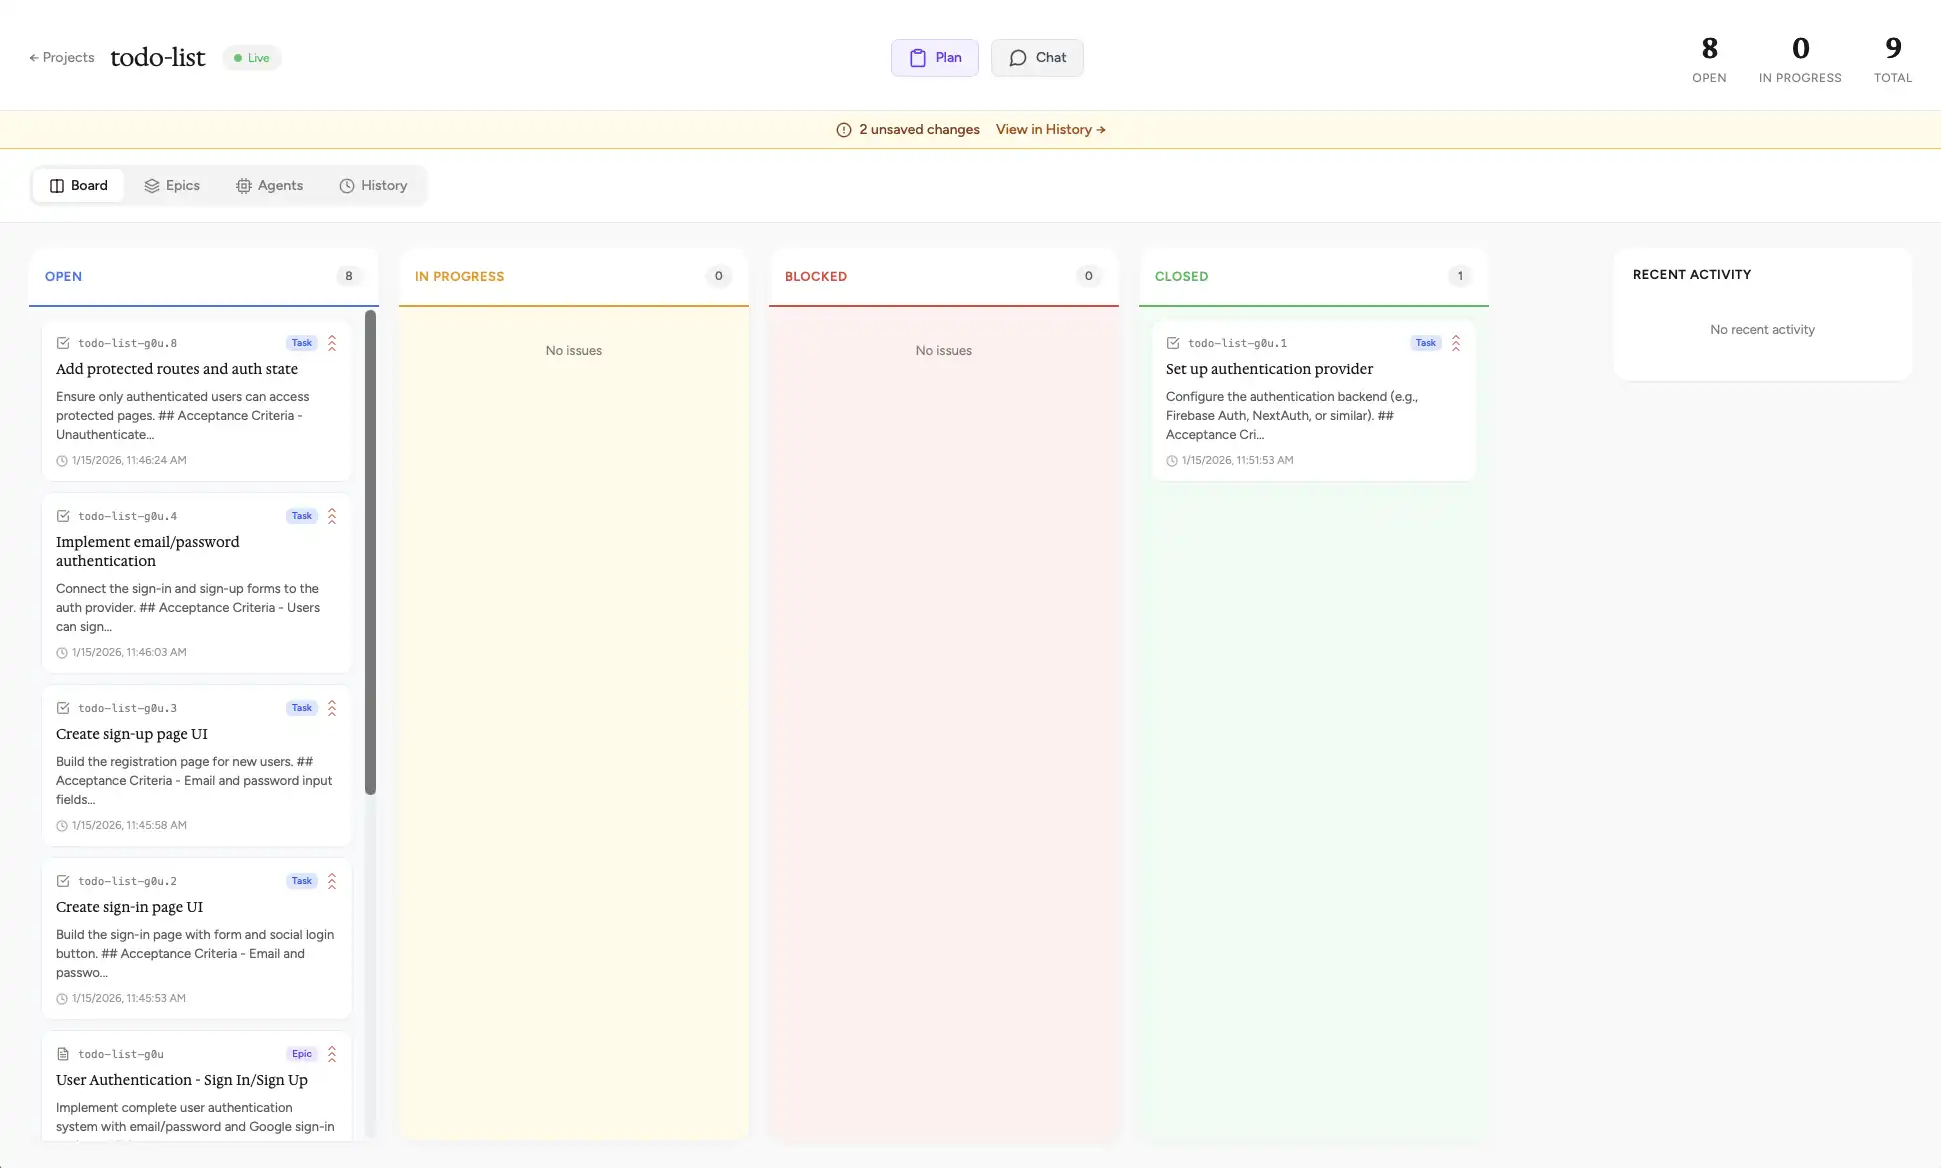
Task: Toggle the checkbox icon on the Create sign-in page UI card
Action: coord(64,881)
